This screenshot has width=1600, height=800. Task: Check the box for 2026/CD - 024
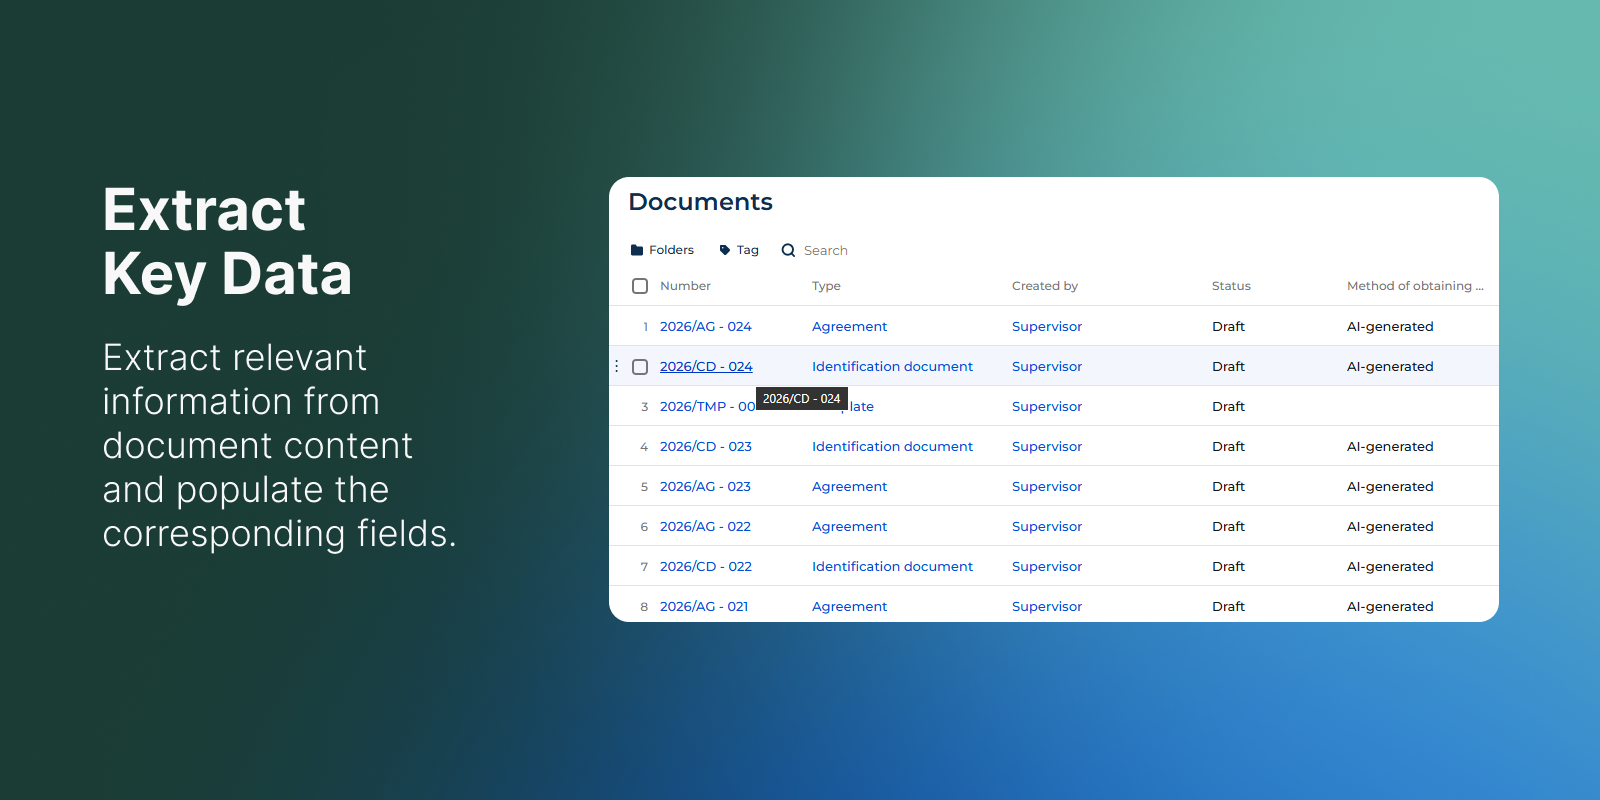(x=640, y=367)
